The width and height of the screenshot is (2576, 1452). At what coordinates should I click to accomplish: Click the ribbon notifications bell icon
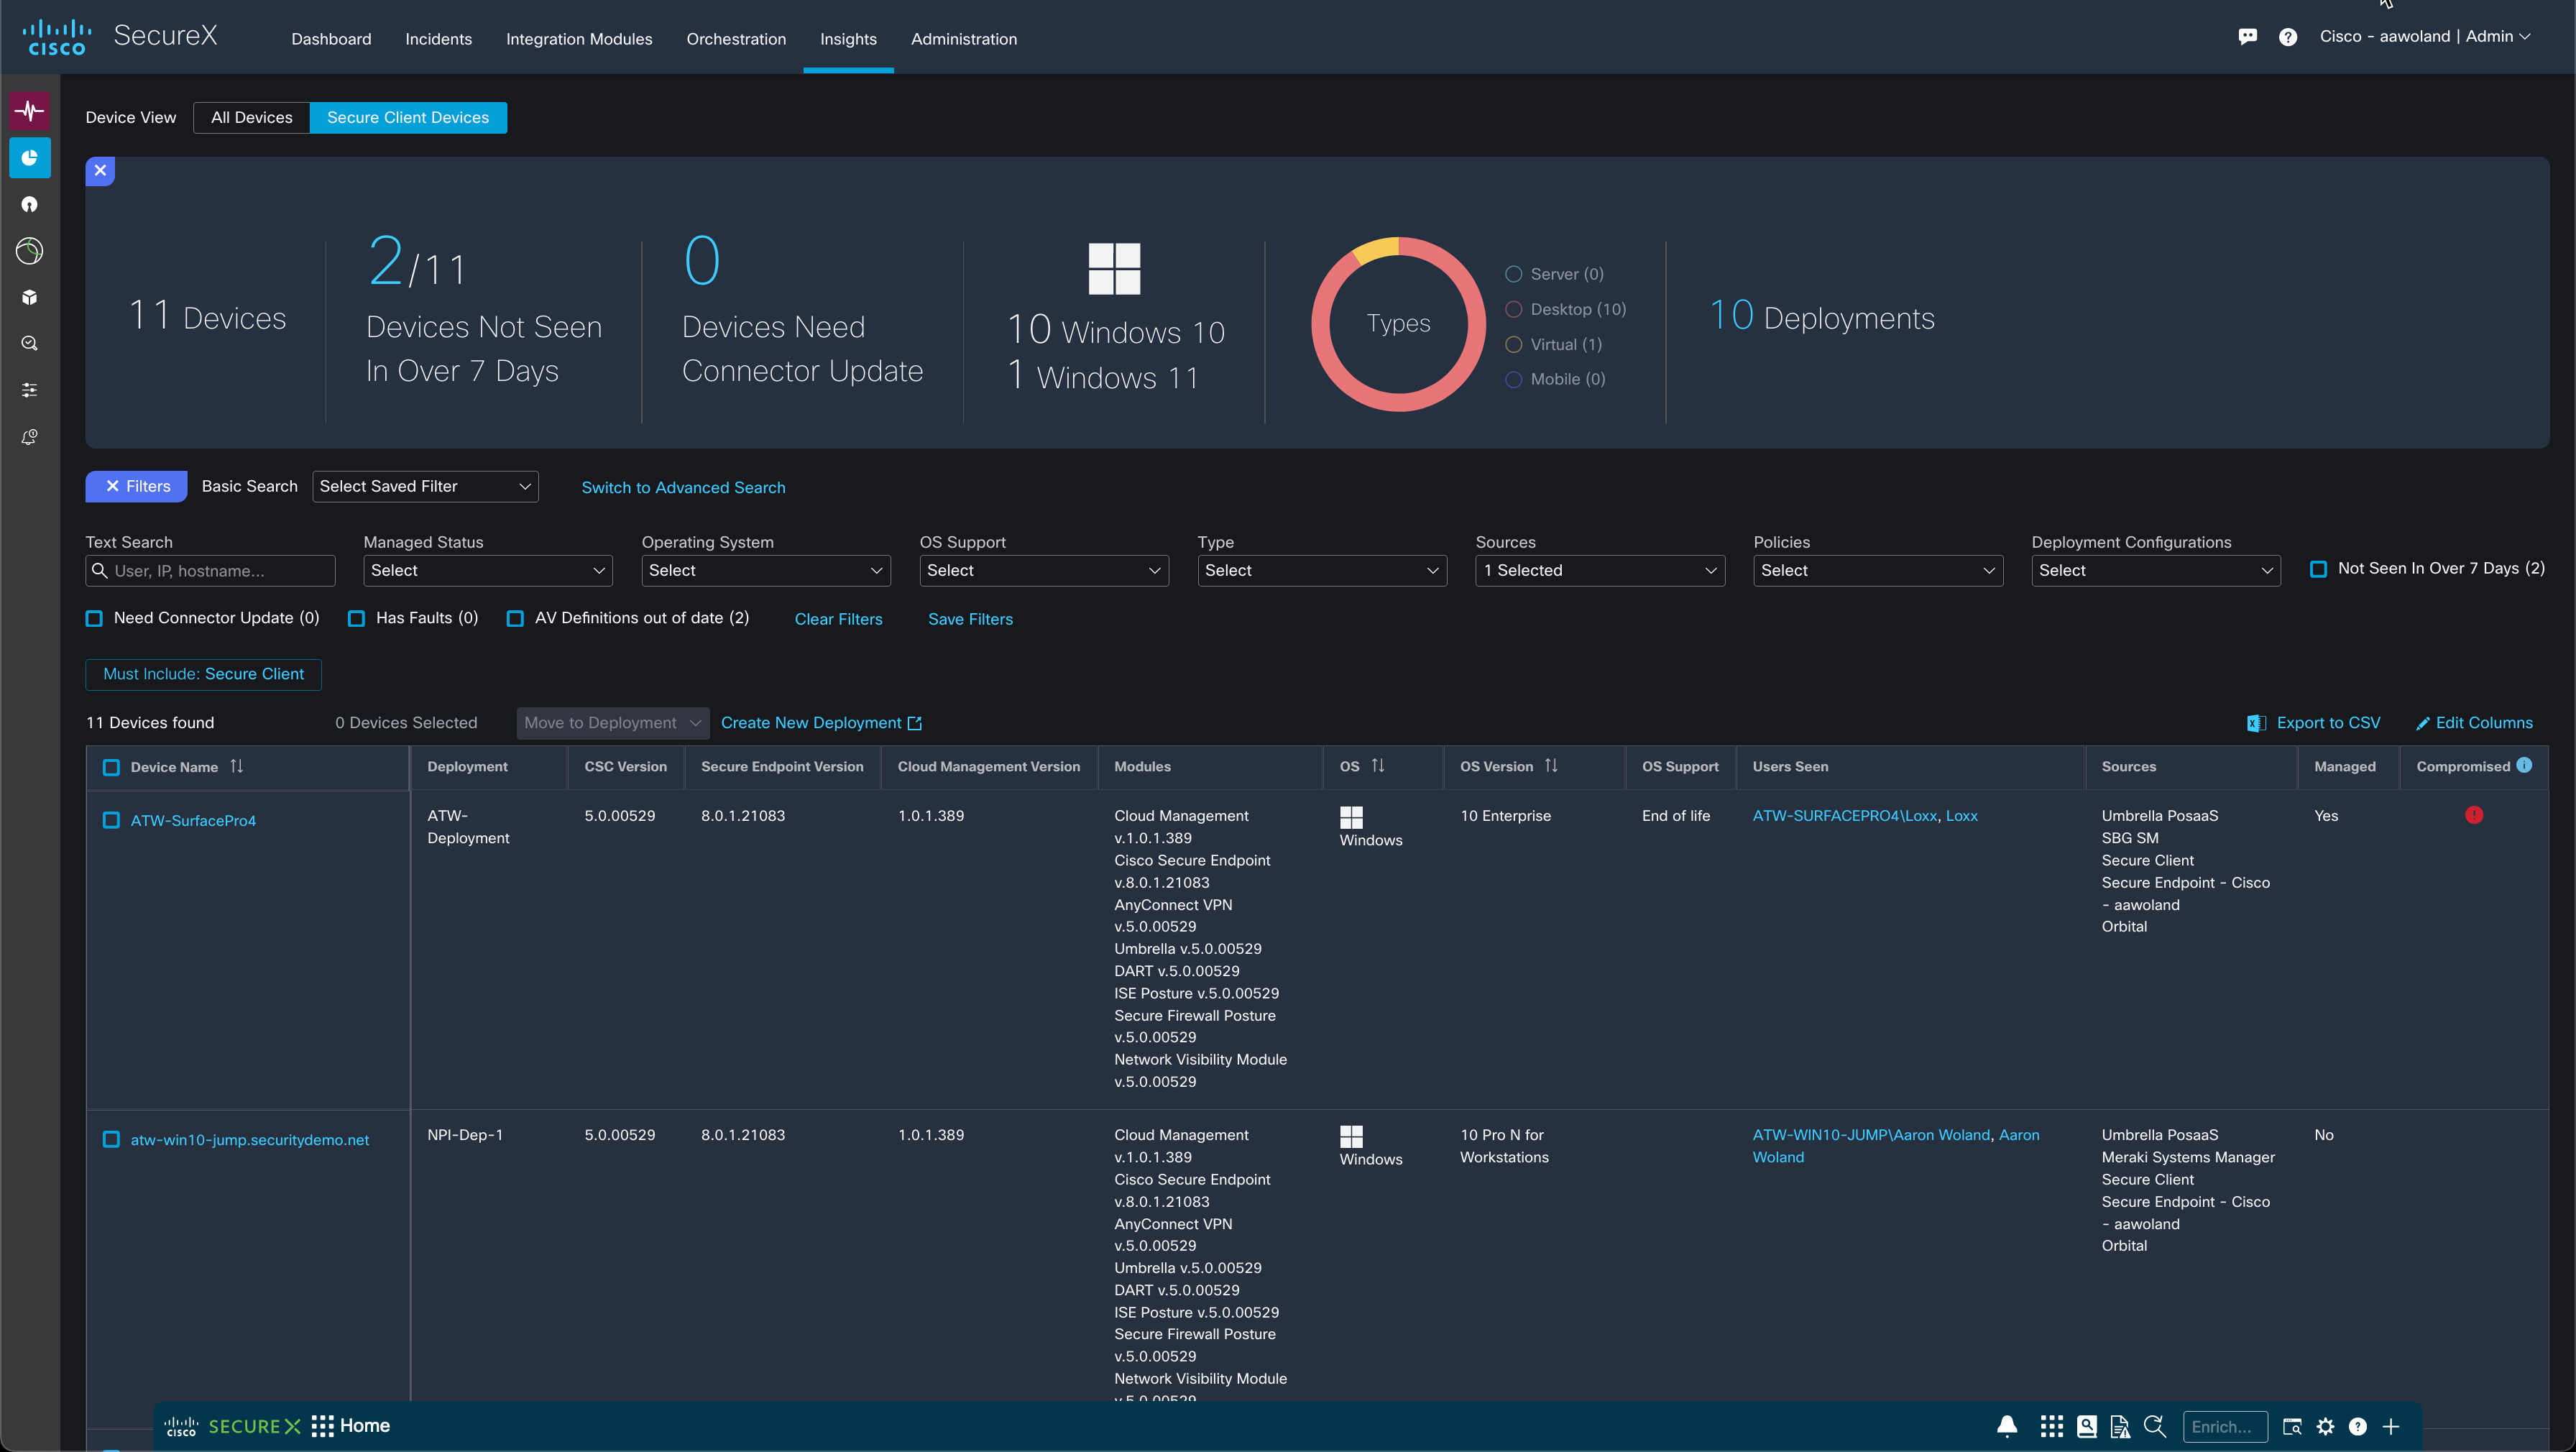[x=2006, y=1427]
